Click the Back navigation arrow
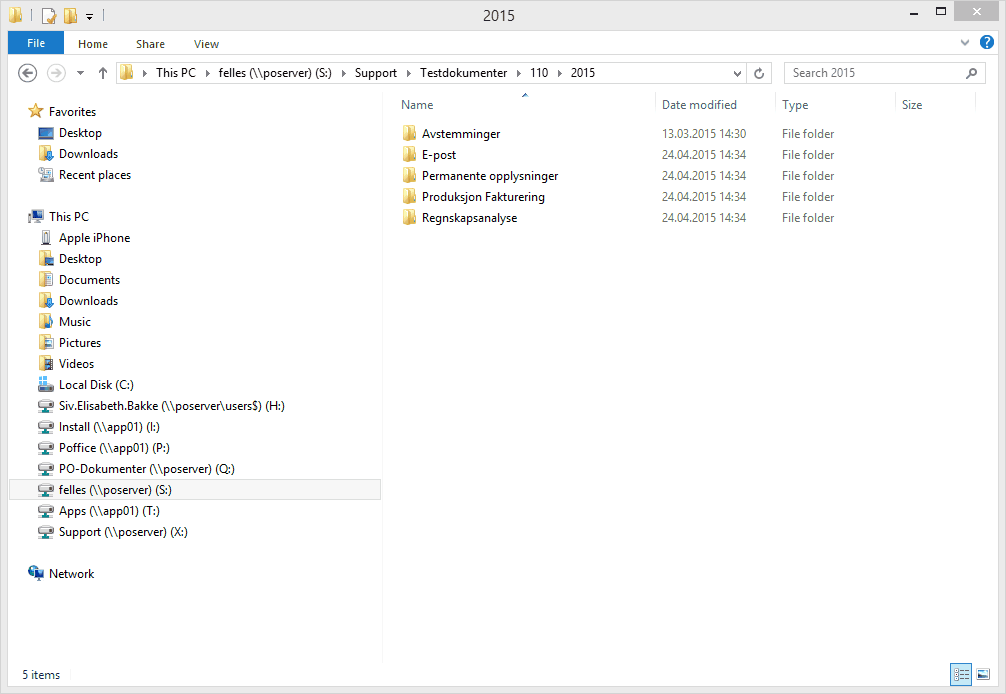This screenshot has width=1006, height=694. tap(28, 73)
